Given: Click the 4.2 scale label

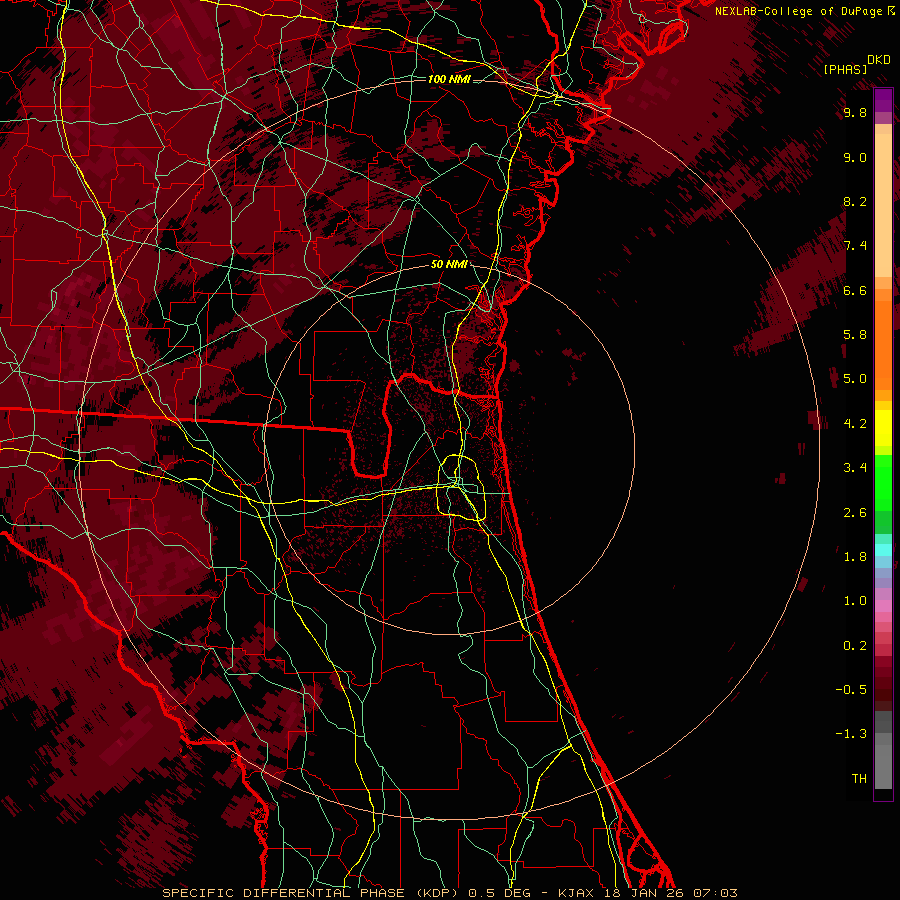Looking at the screenshot, I should click(855, 424).
